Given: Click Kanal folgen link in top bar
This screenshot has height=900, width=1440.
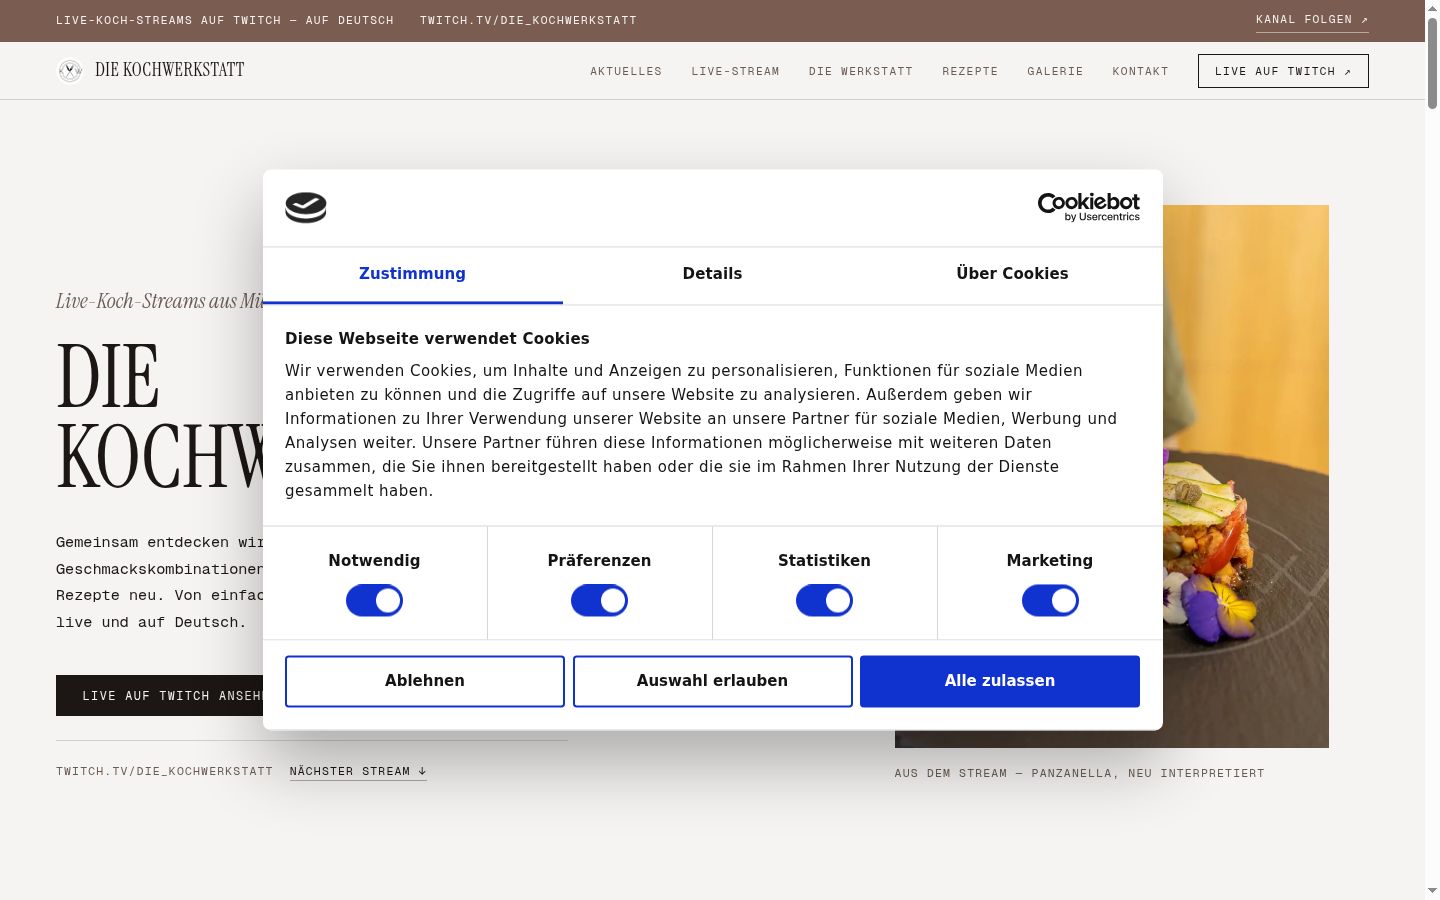Looking at the screenshot, I should click(x=1312, y=20).
